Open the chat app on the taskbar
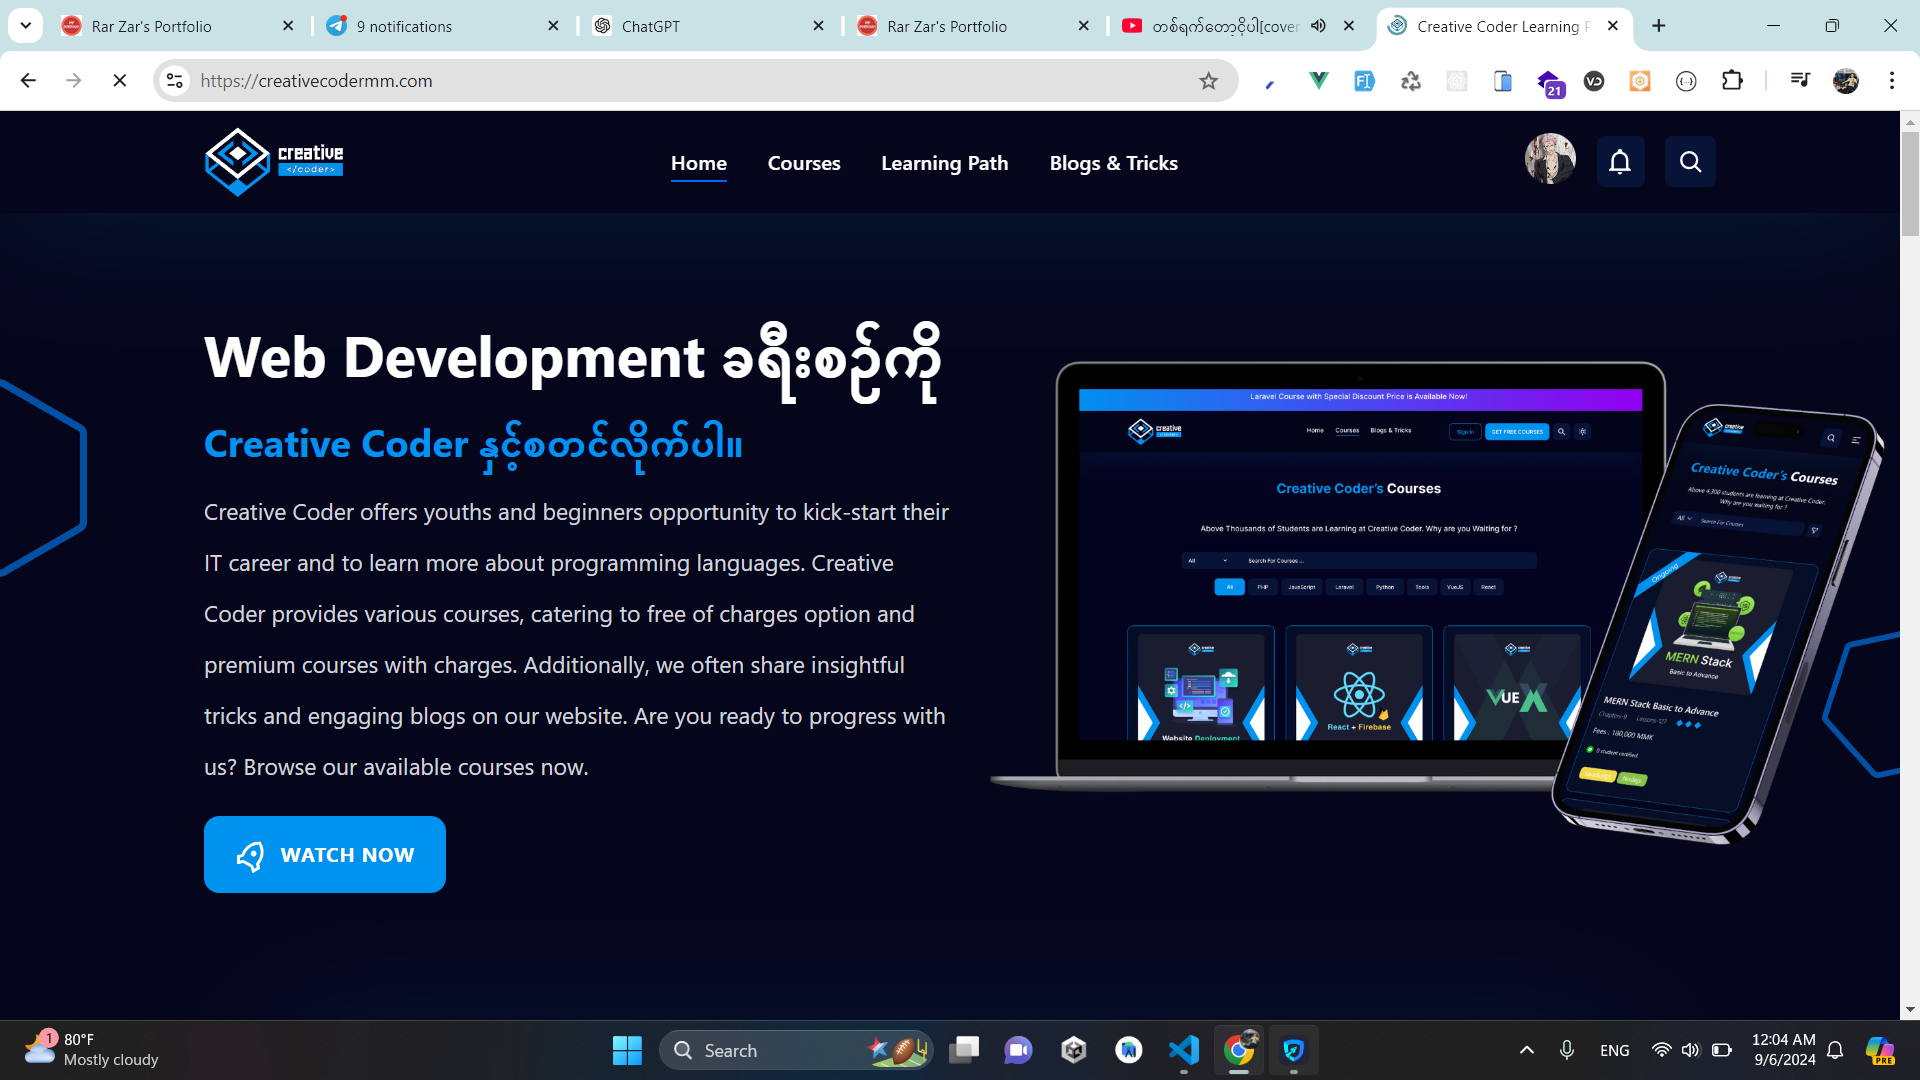Screen dimensions: 1920x1080 click(1019, 1050)
